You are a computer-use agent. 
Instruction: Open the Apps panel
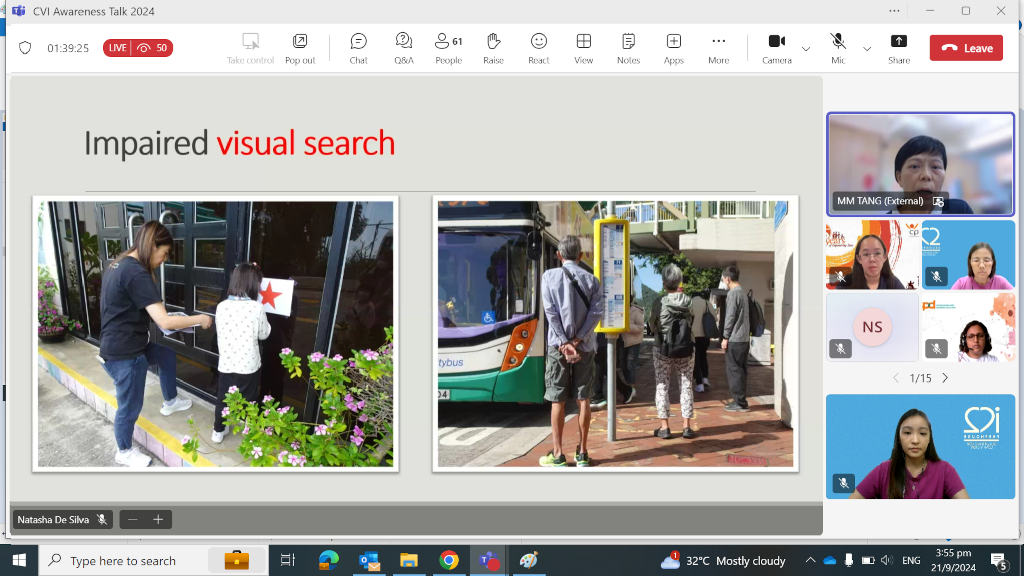tap(674, 47)
